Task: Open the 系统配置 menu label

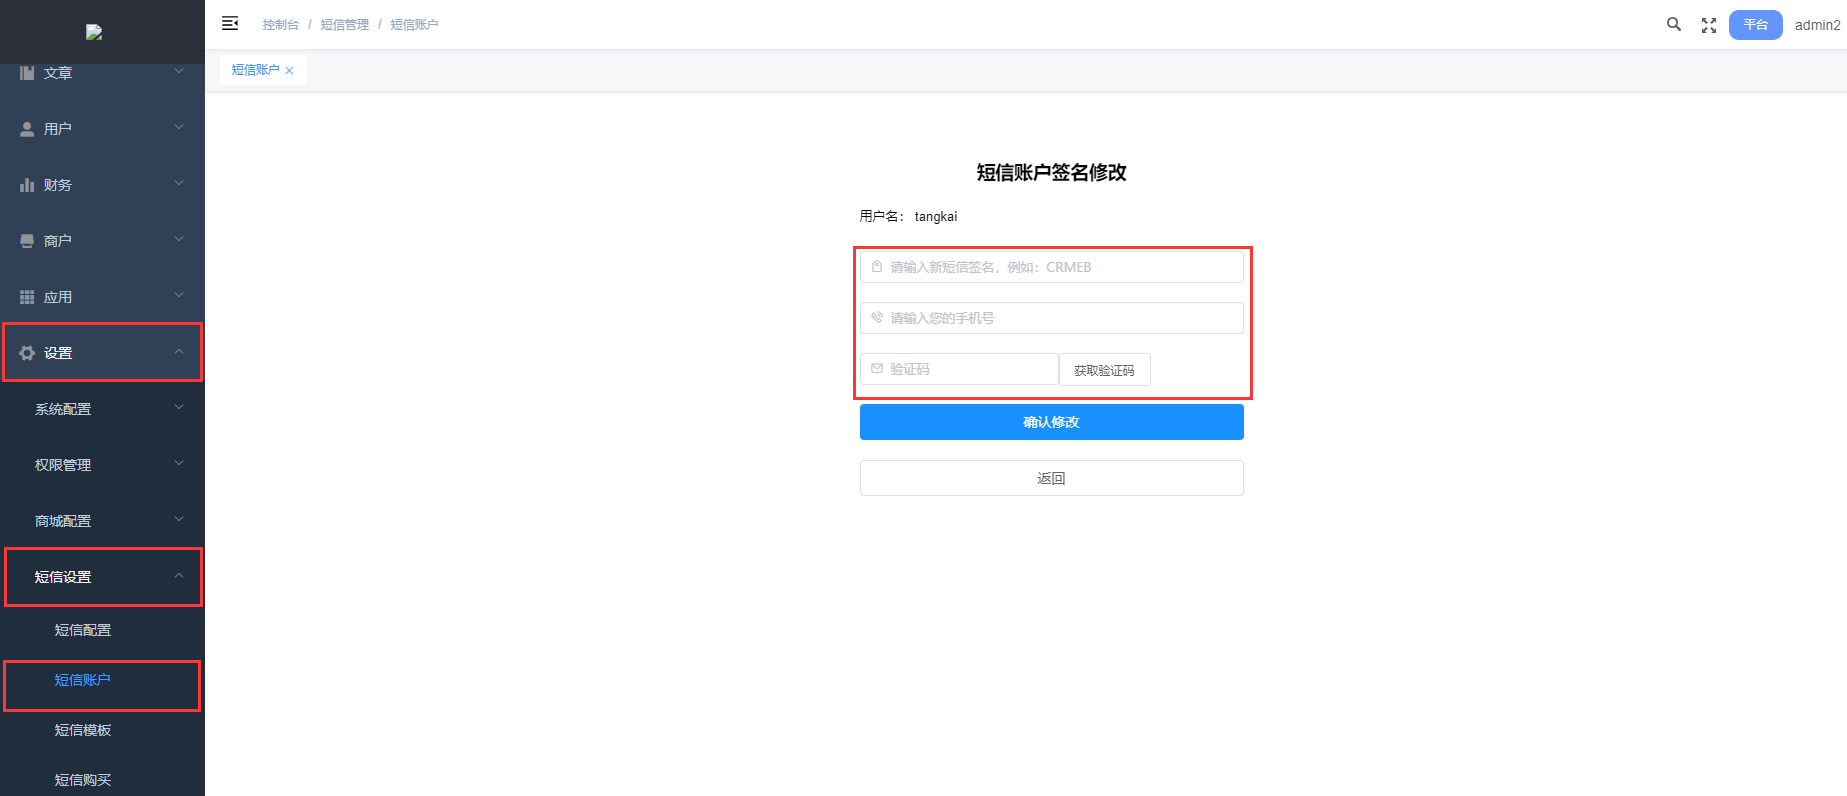Action: tap(63, 409)
